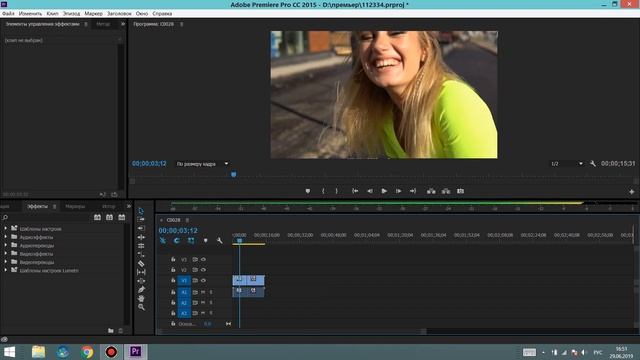Toggle Linked Selection in timeline
This screenshot has height=360, width=640.
(191, 241)
